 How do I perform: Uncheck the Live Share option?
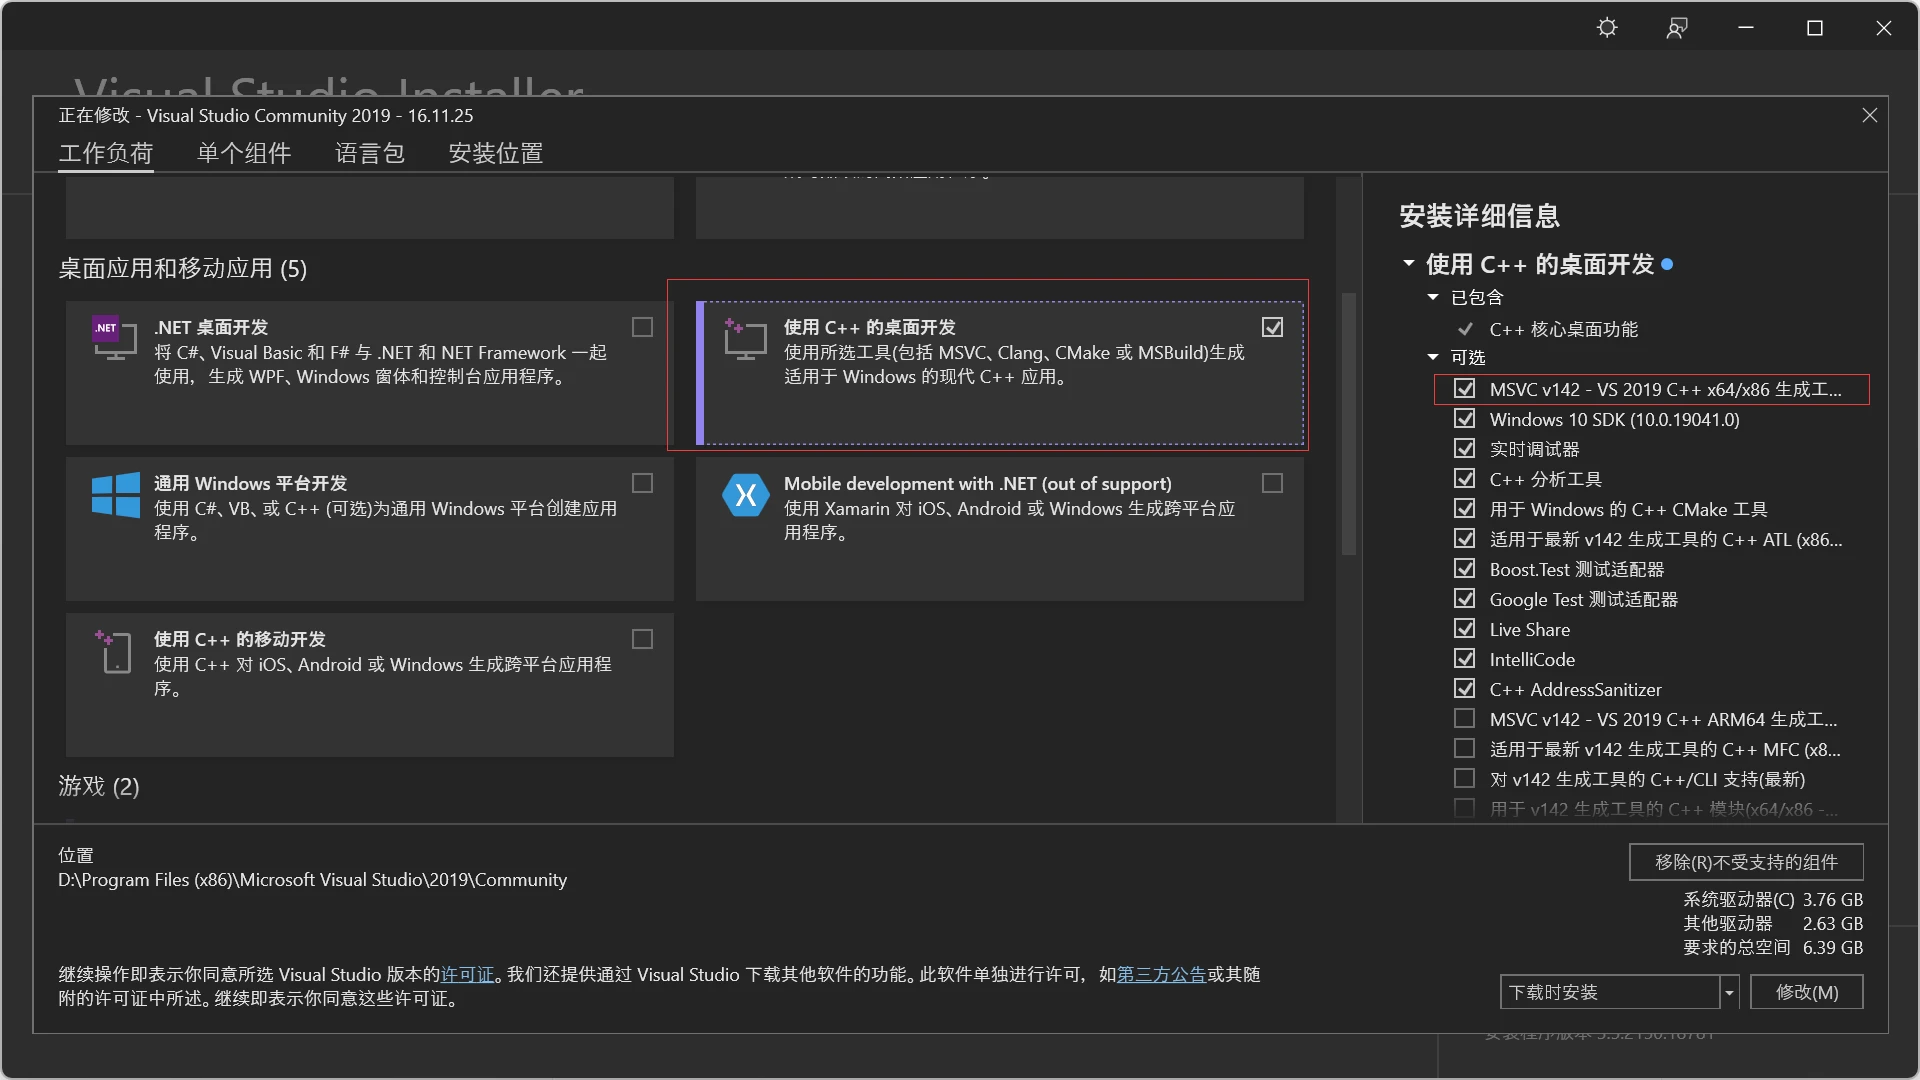(x=1464, y=629)
